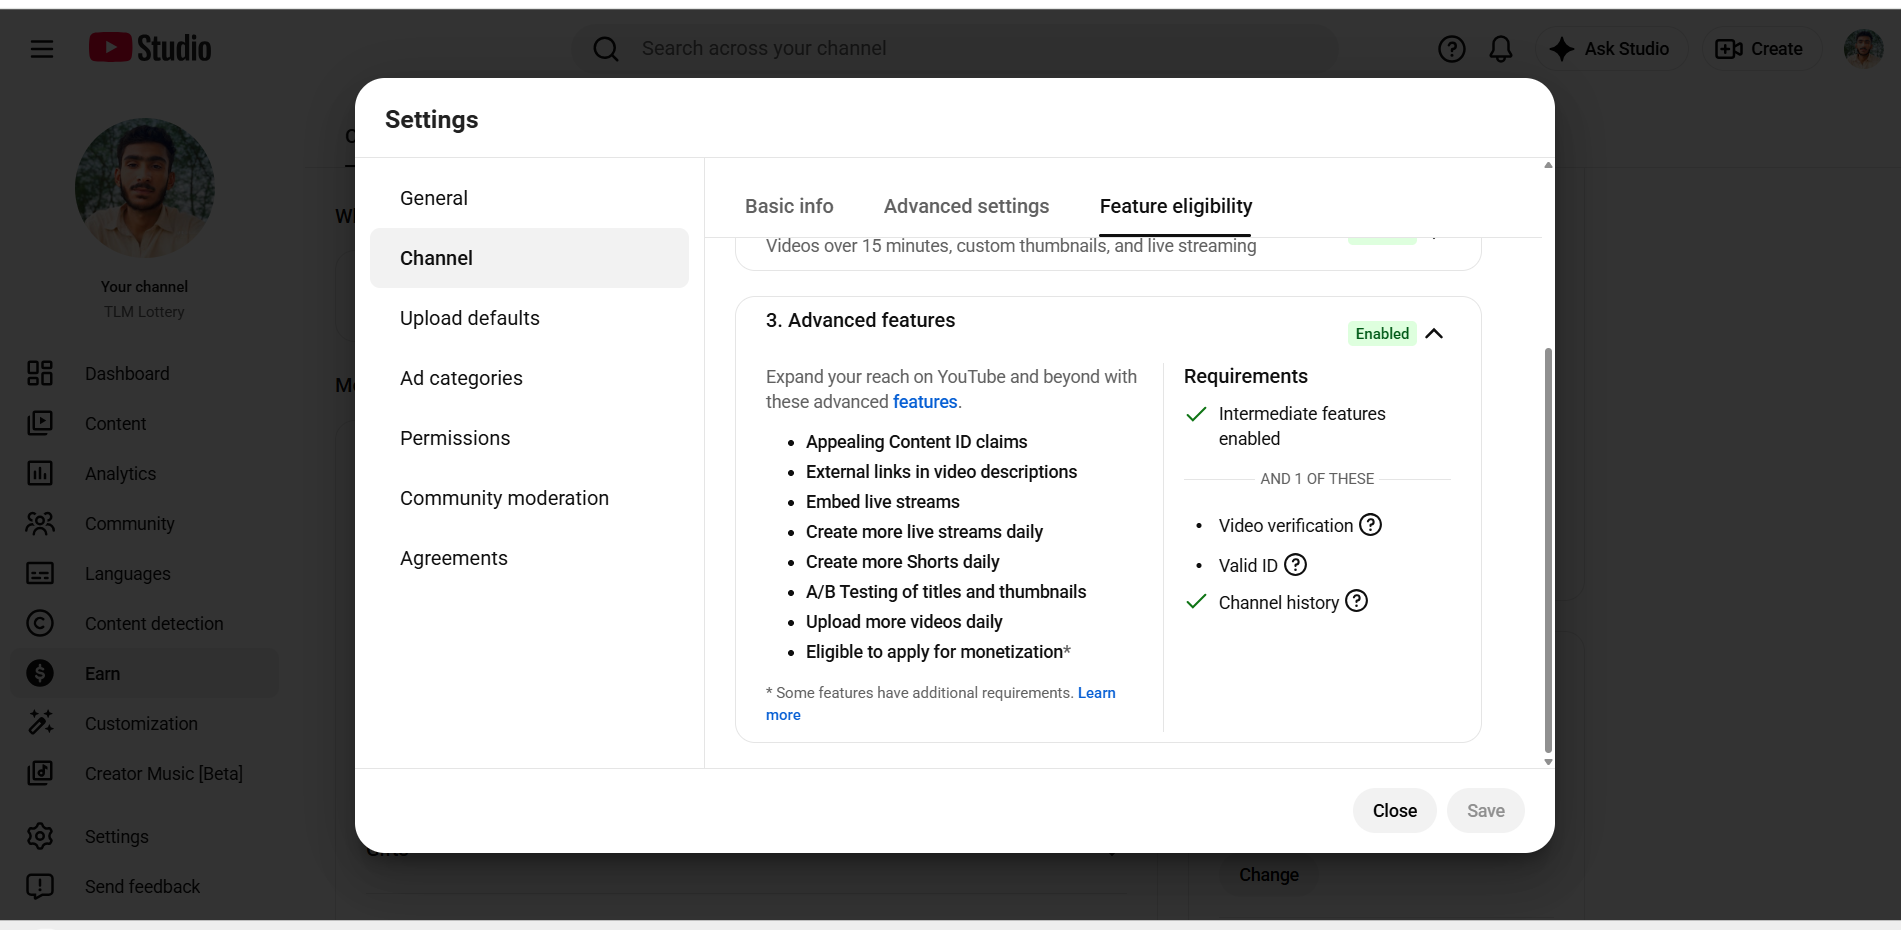
Task: Click the Save button
Action: click(1486, 811)
